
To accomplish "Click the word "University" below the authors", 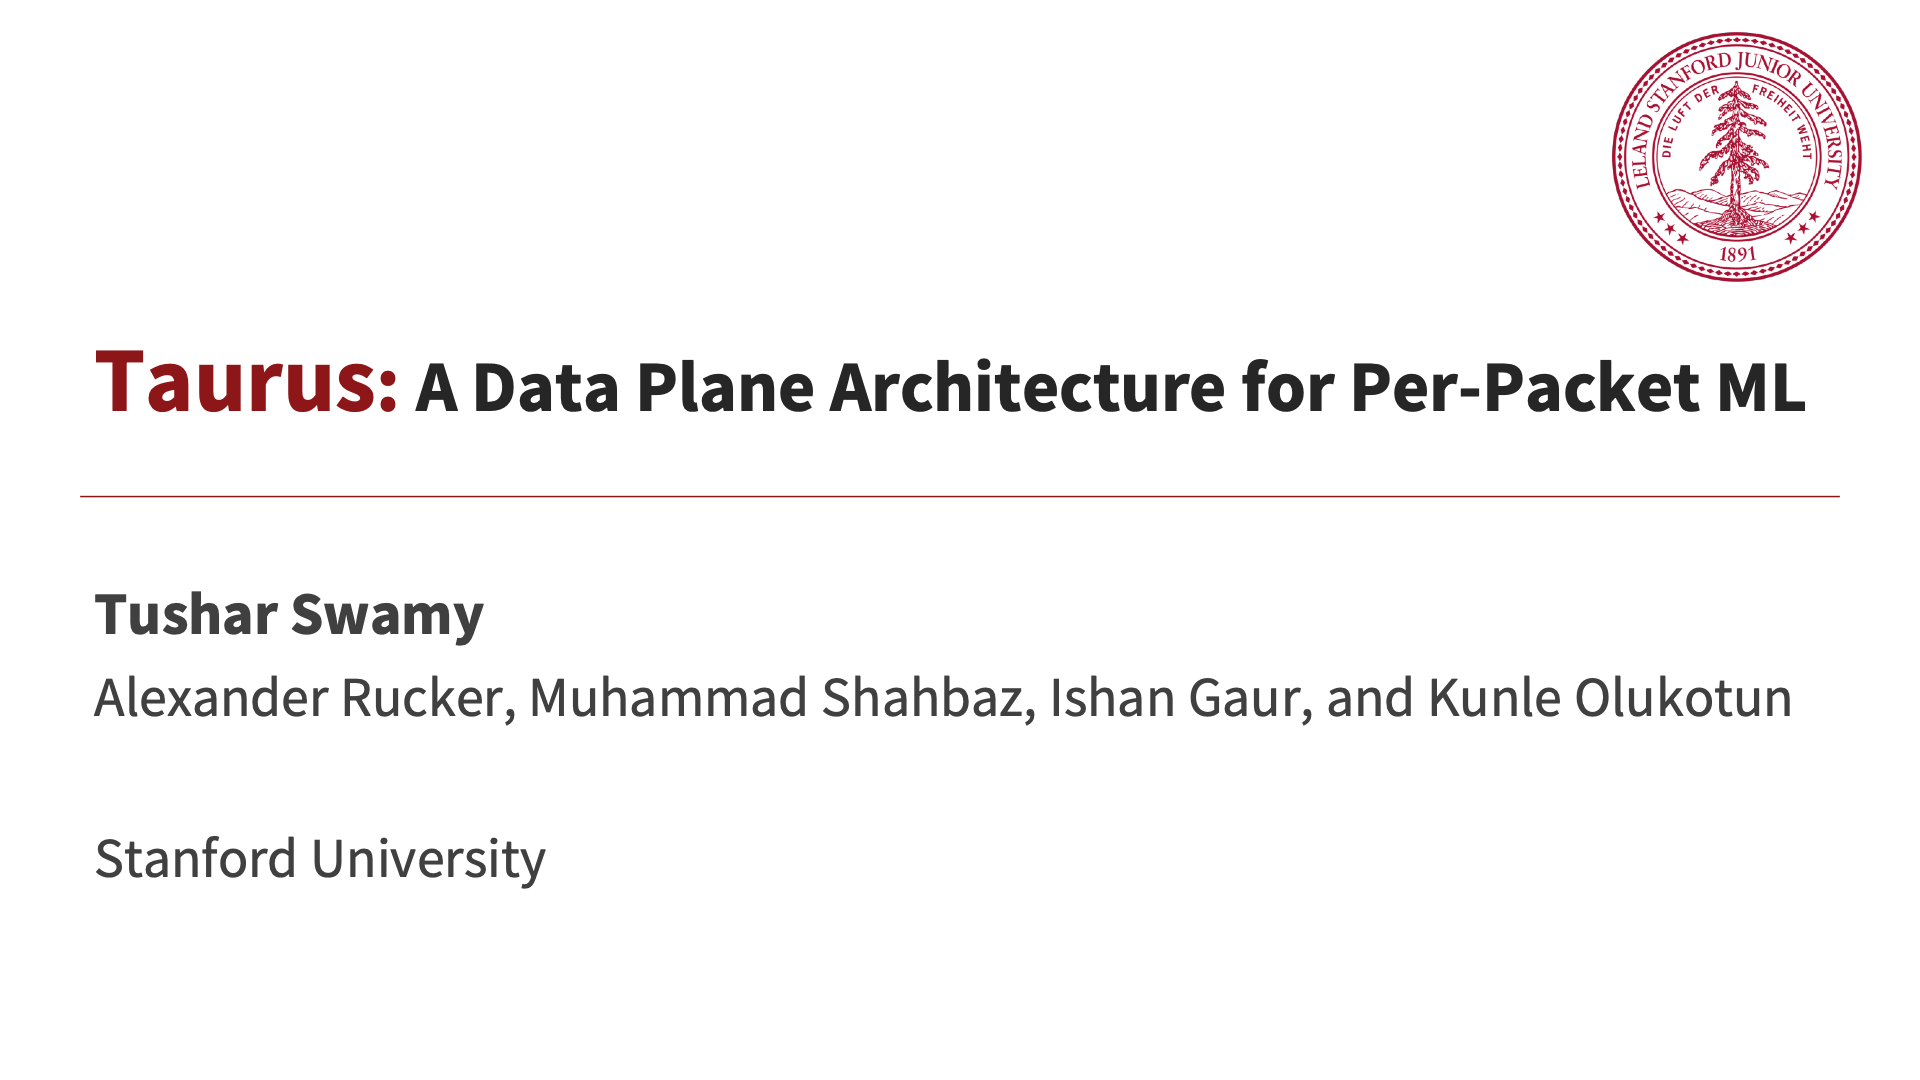I will pyautogui.click(x=428, y=859).
